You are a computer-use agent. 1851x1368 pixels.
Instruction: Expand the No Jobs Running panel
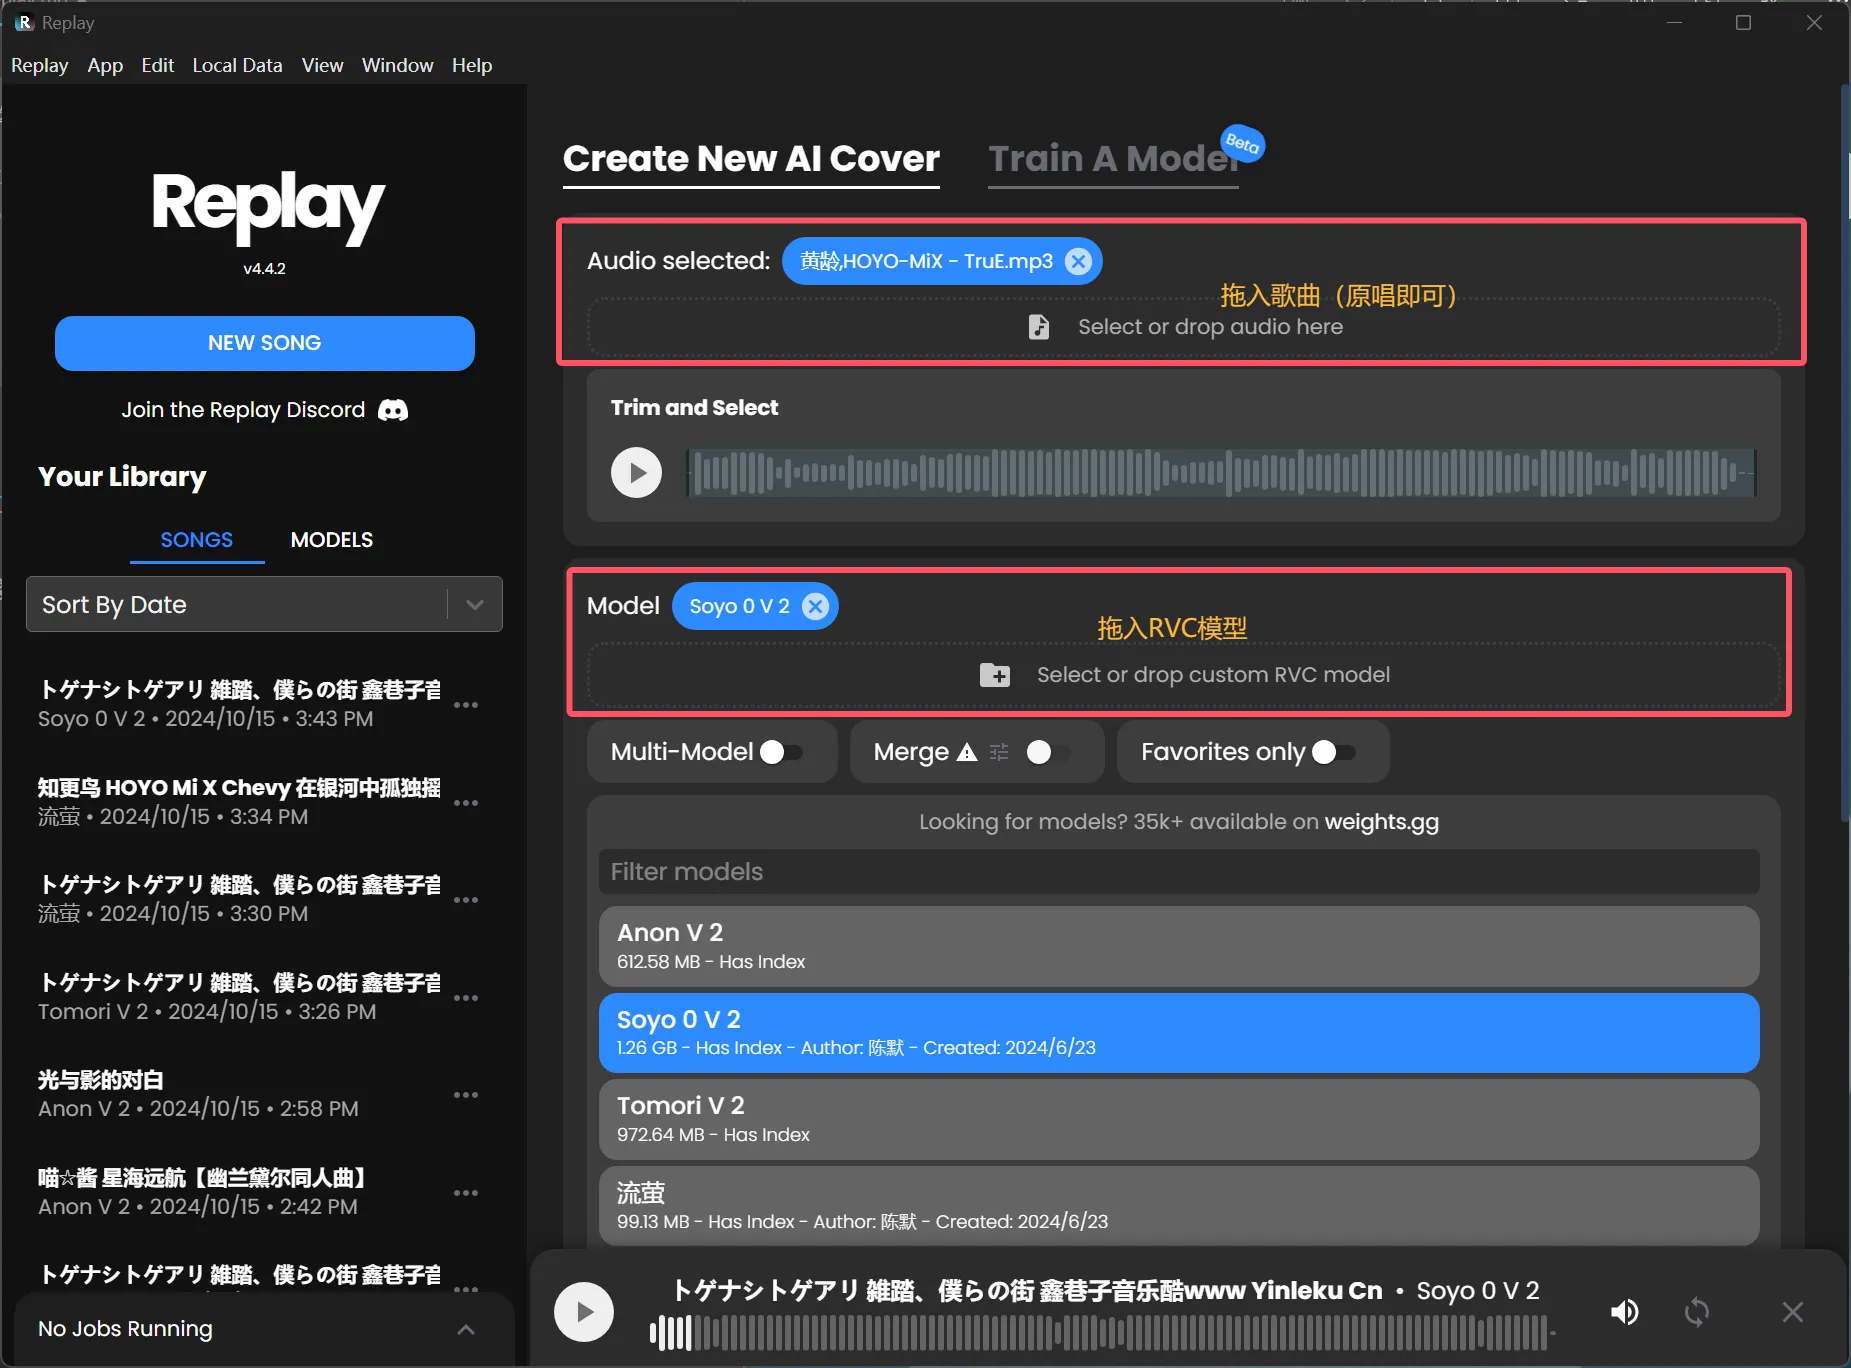click(x=465, y=1329)
